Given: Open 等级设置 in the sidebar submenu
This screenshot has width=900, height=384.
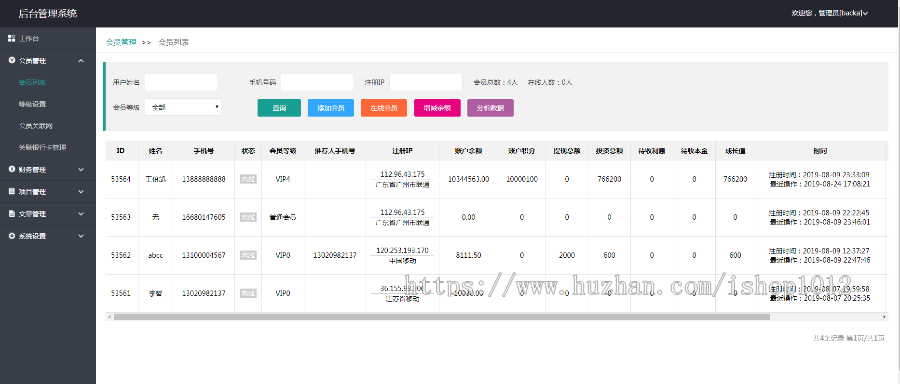Looking at the screenshot, I should click(32, 104).
